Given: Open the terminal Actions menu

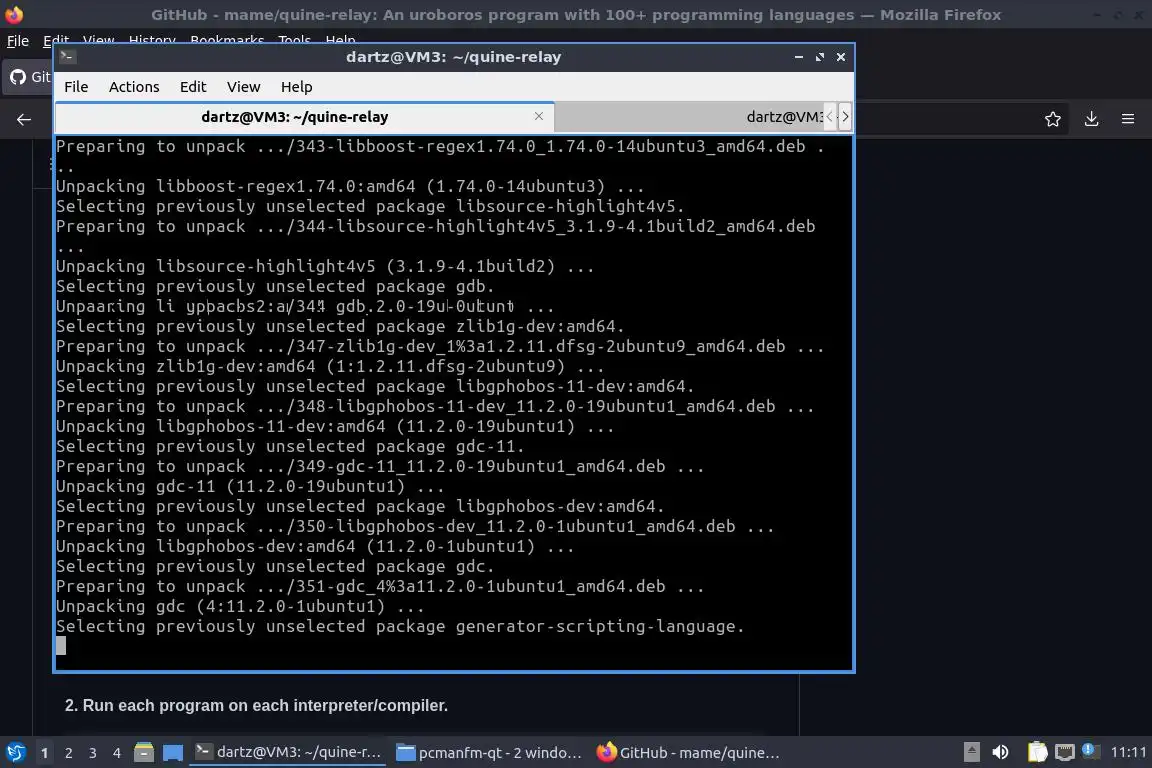Looking at the screenshot, I should pyautogui.click(x=134, y=87).
